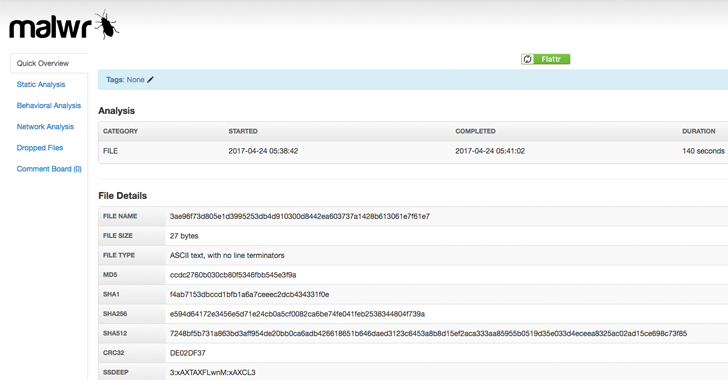Switch to the Static Analysis tab
This screenshot has height=380, width=728.
(x=41, y=85)
